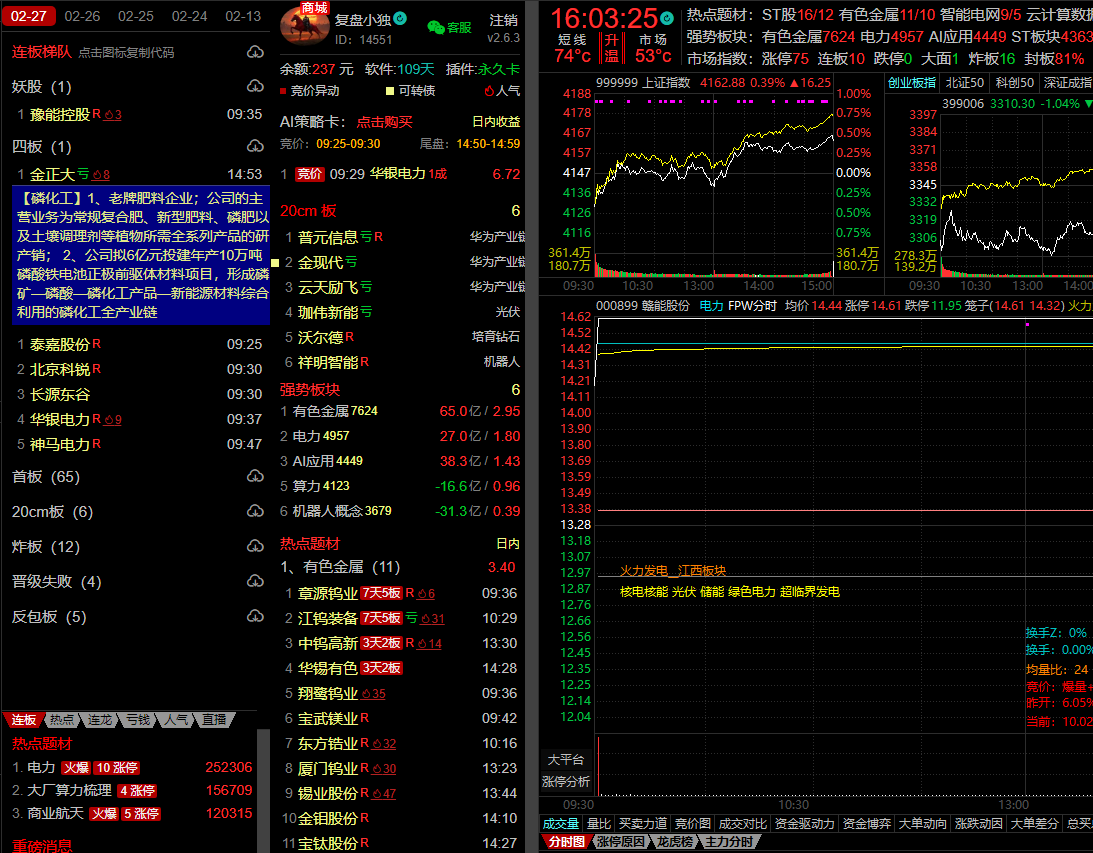Click the 点击购买 link for AI策略卡

[x=384, y=122]
